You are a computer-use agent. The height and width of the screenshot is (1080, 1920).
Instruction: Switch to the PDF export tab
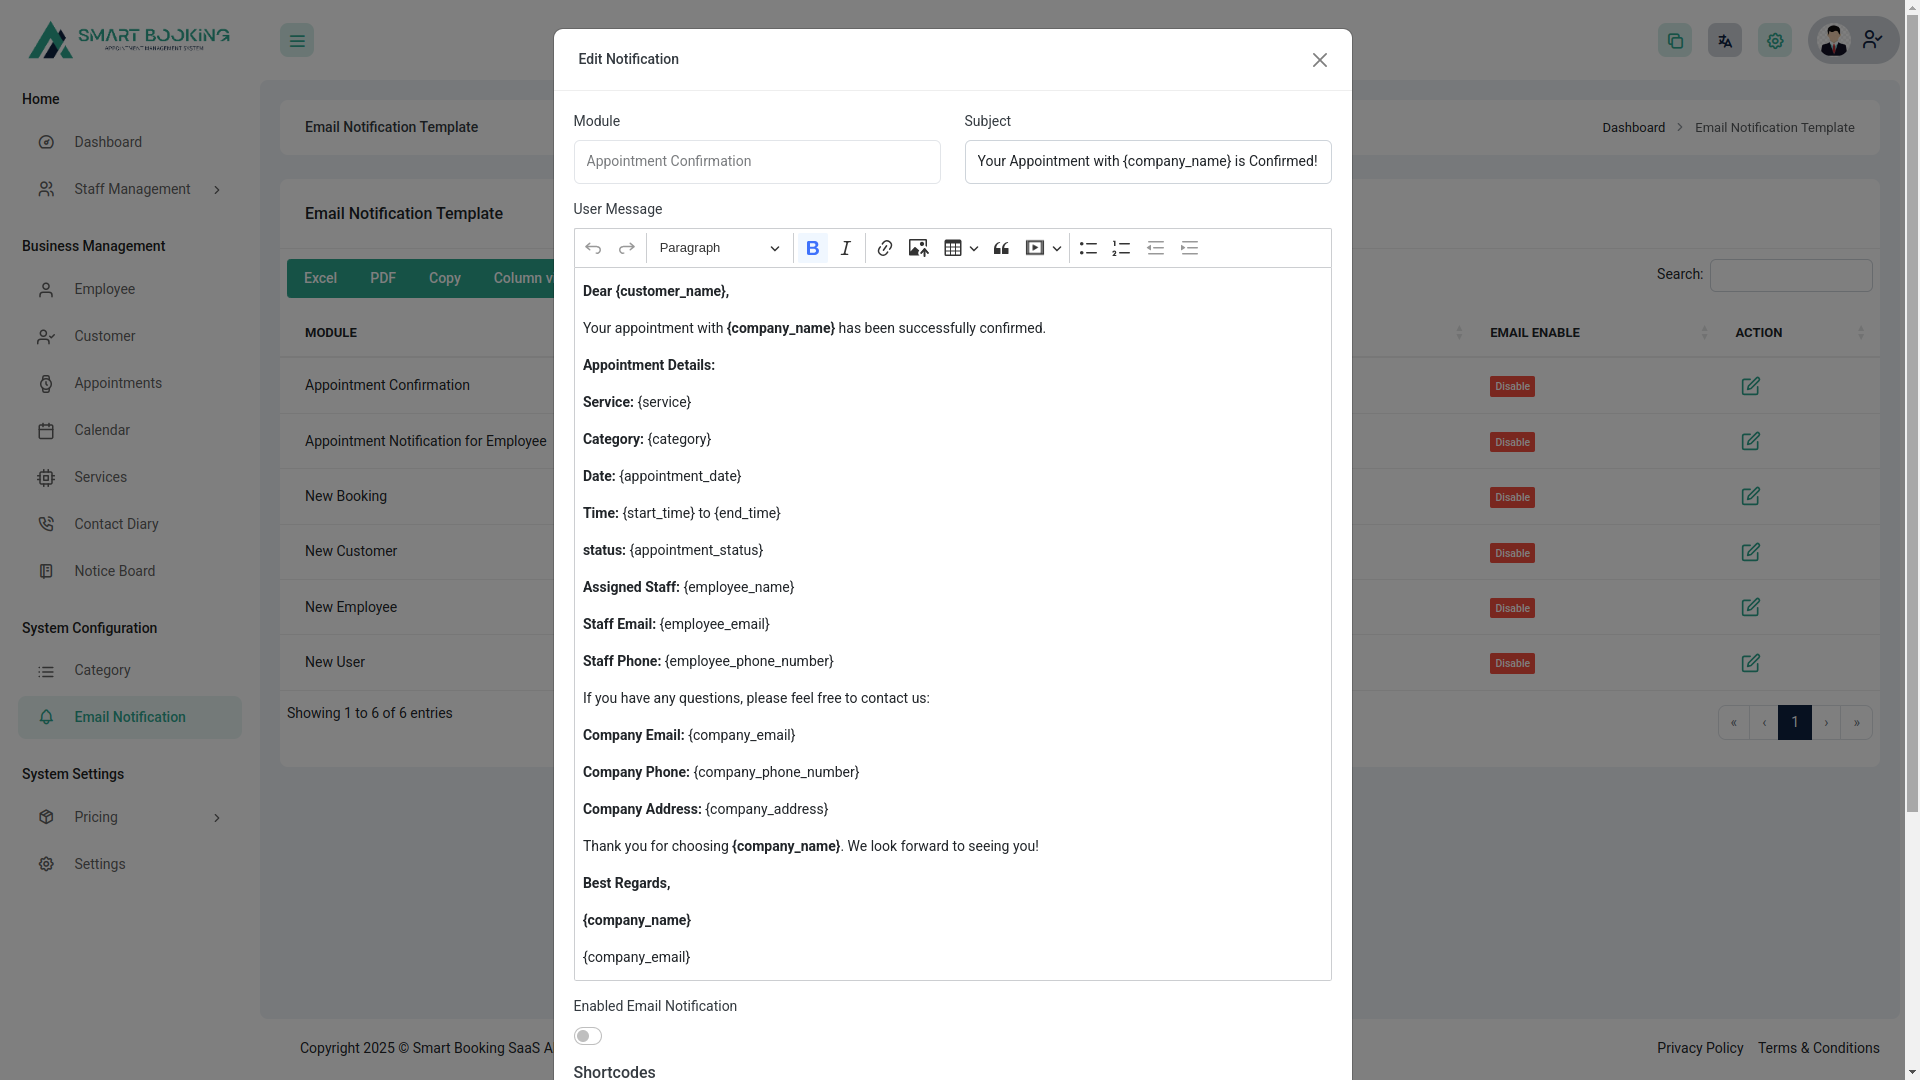pos(382,278)
